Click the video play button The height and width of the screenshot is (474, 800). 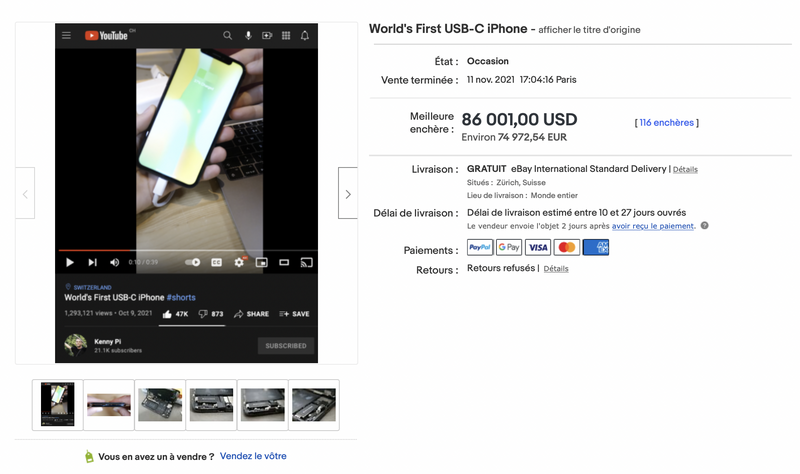pyautogui.click(x=70, y=262)
